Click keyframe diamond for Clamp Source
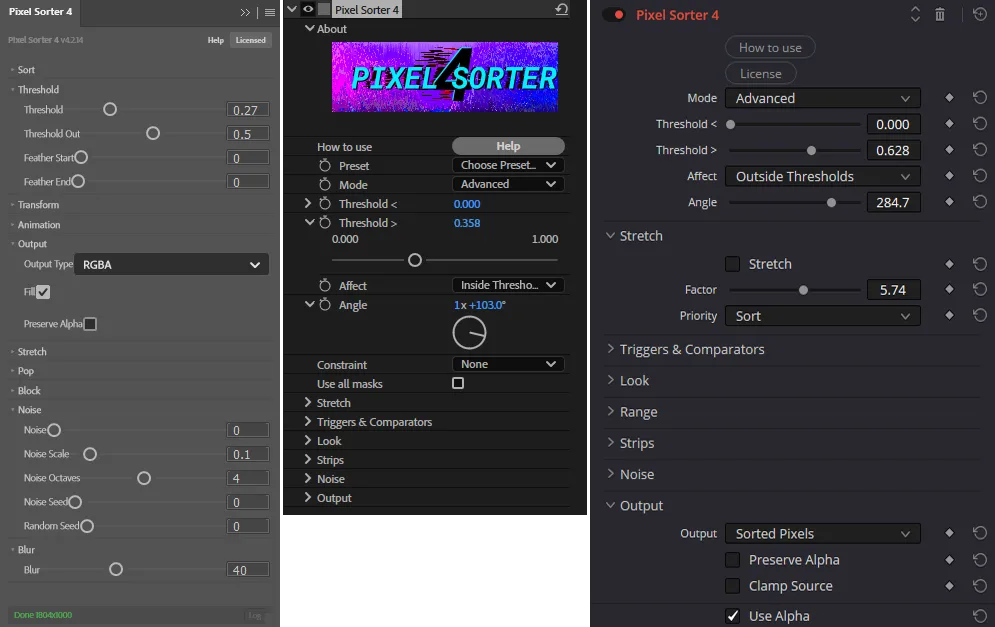 point(949,586)
